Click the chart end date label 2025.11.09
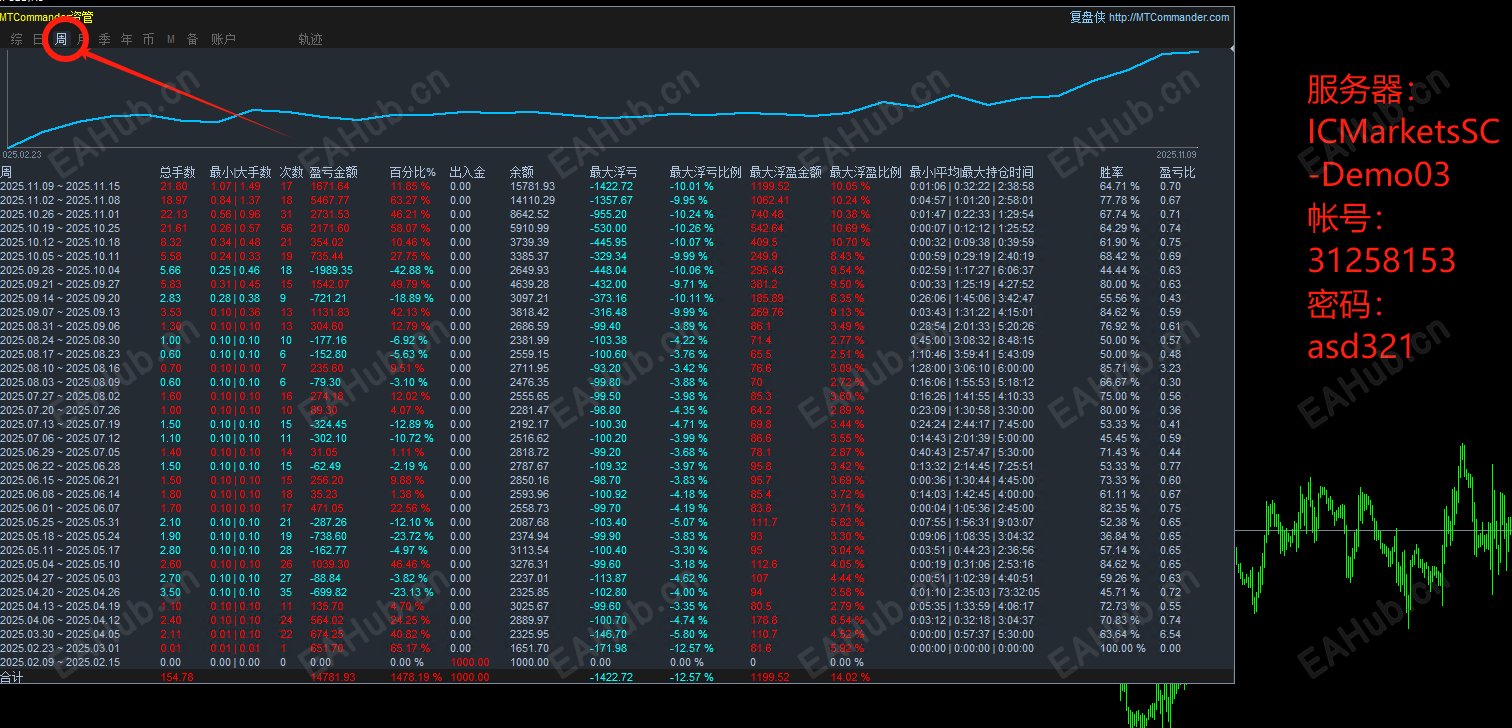This screenshot has width=1512, height=728. click(x=1176, y=155)
